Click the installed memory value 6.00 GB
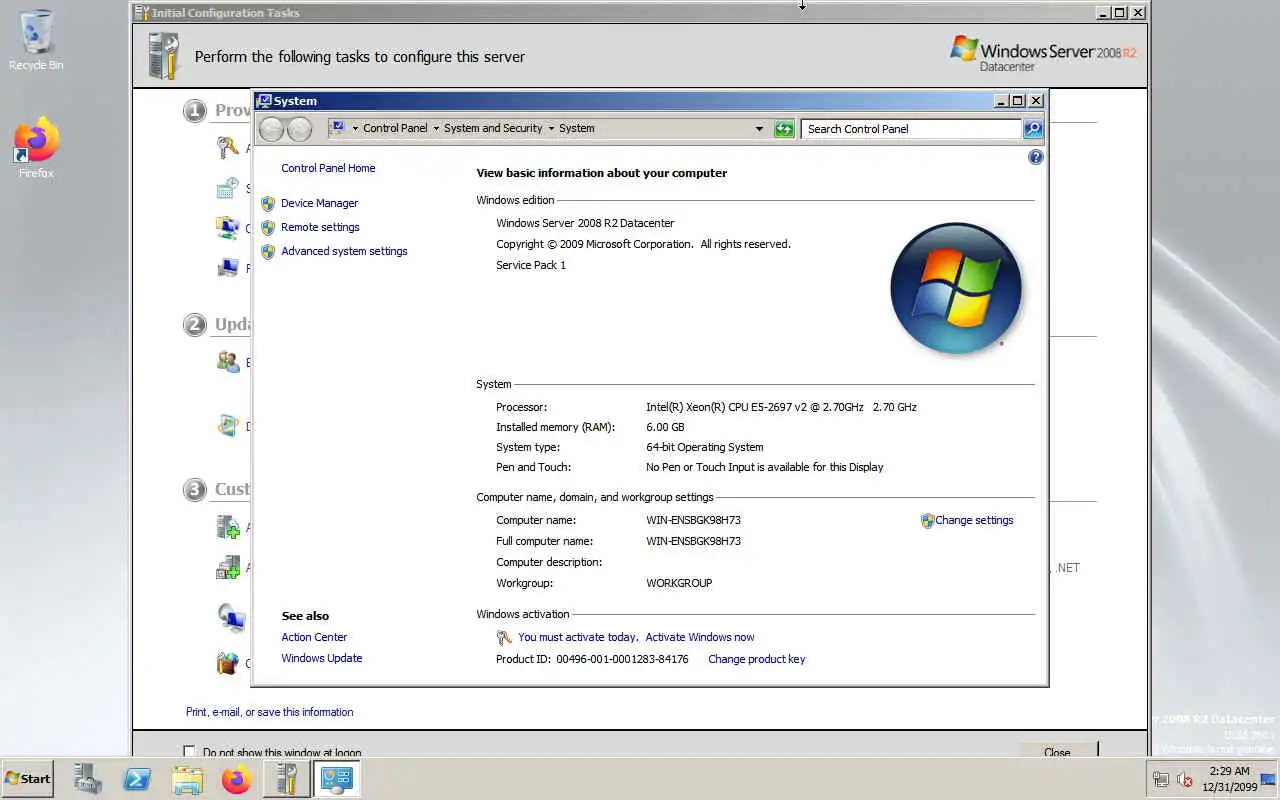Screen dimensions: 1280x800 [665, 427]
